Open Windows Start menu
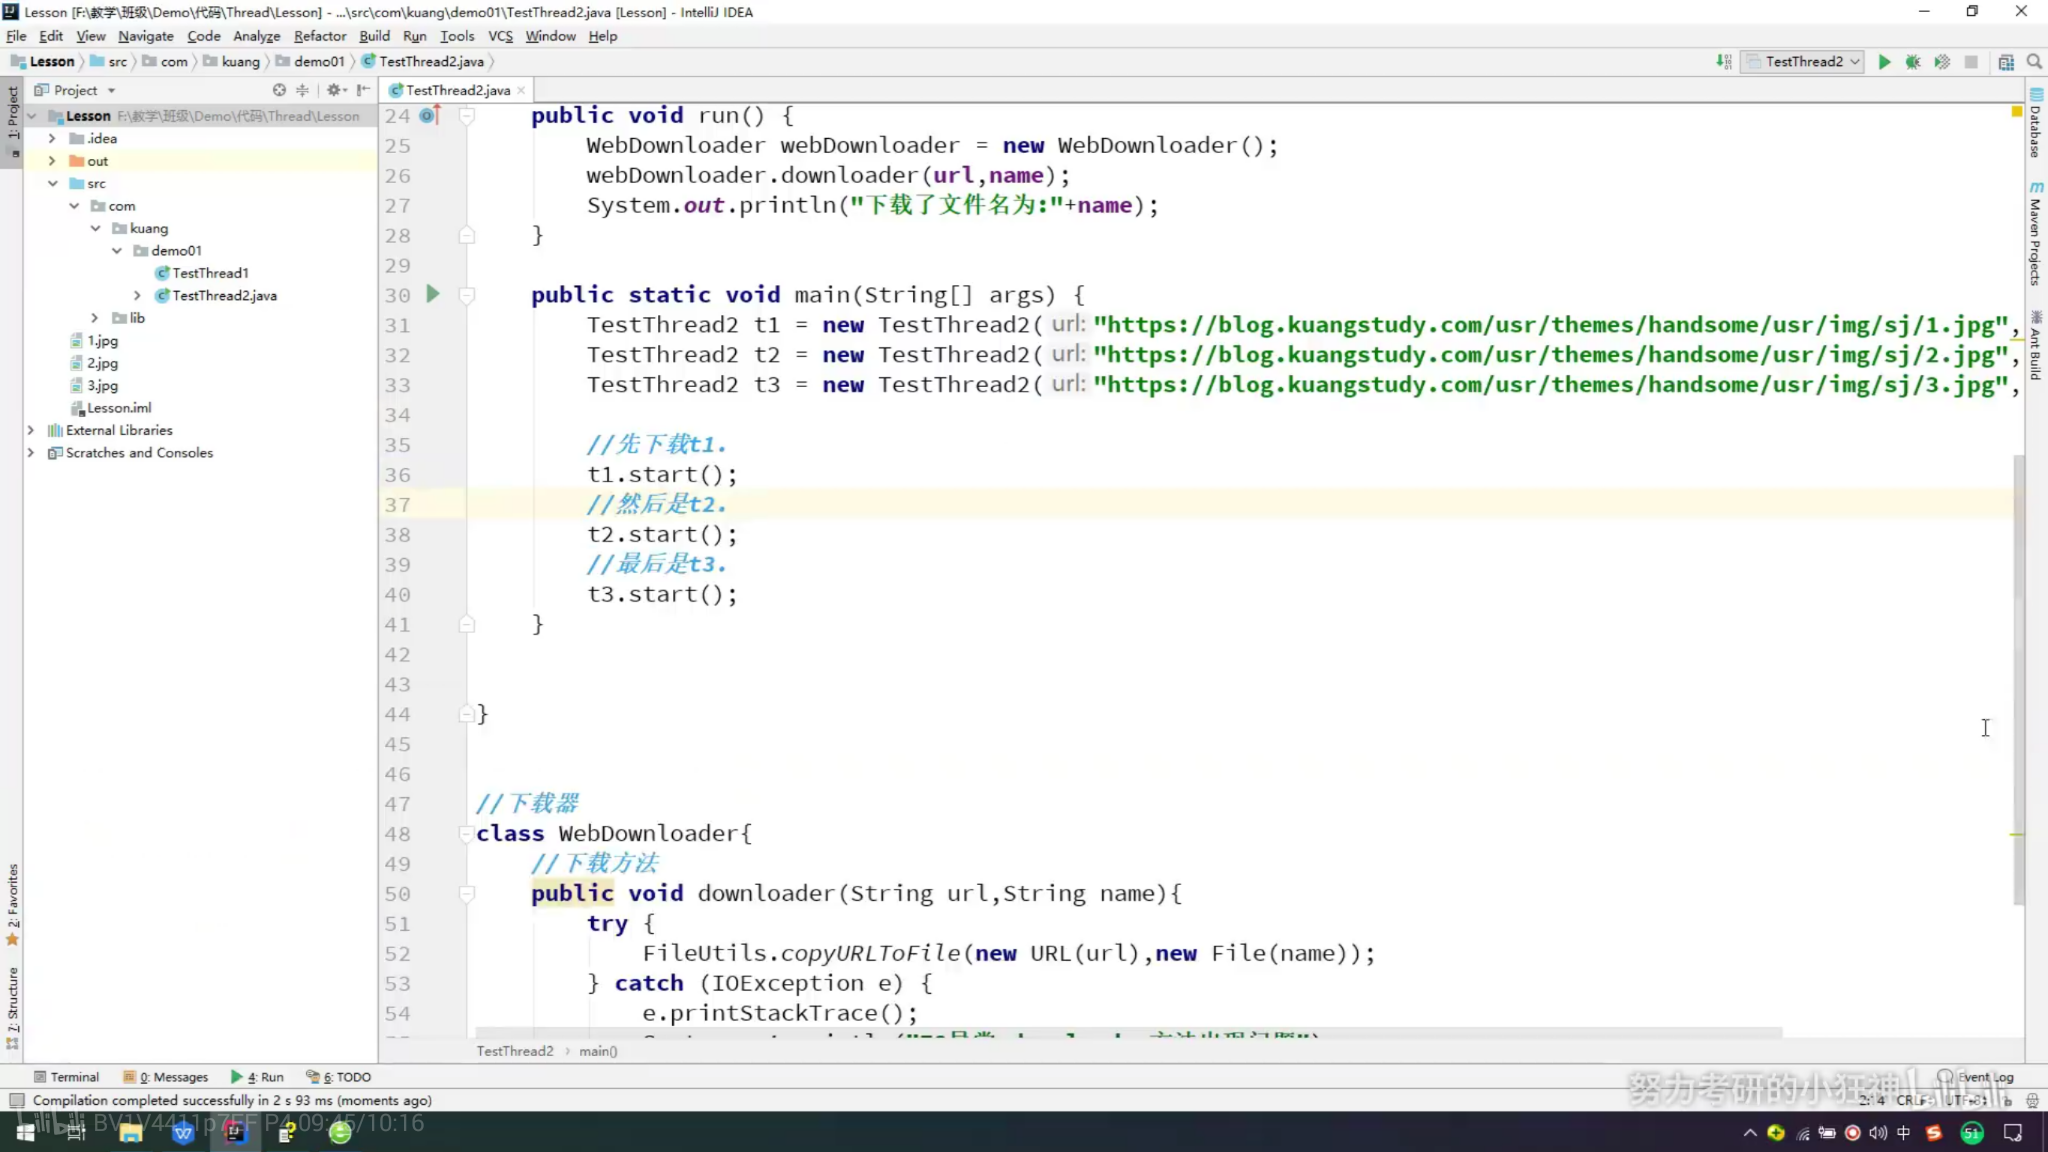This screenshot has height=1152, width=2048. click(26, 1132)
